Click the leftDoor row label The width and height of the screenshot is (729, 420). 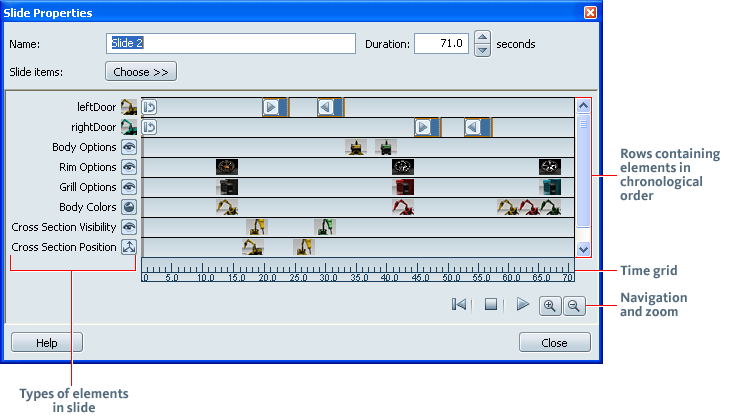tap(96, 107)
